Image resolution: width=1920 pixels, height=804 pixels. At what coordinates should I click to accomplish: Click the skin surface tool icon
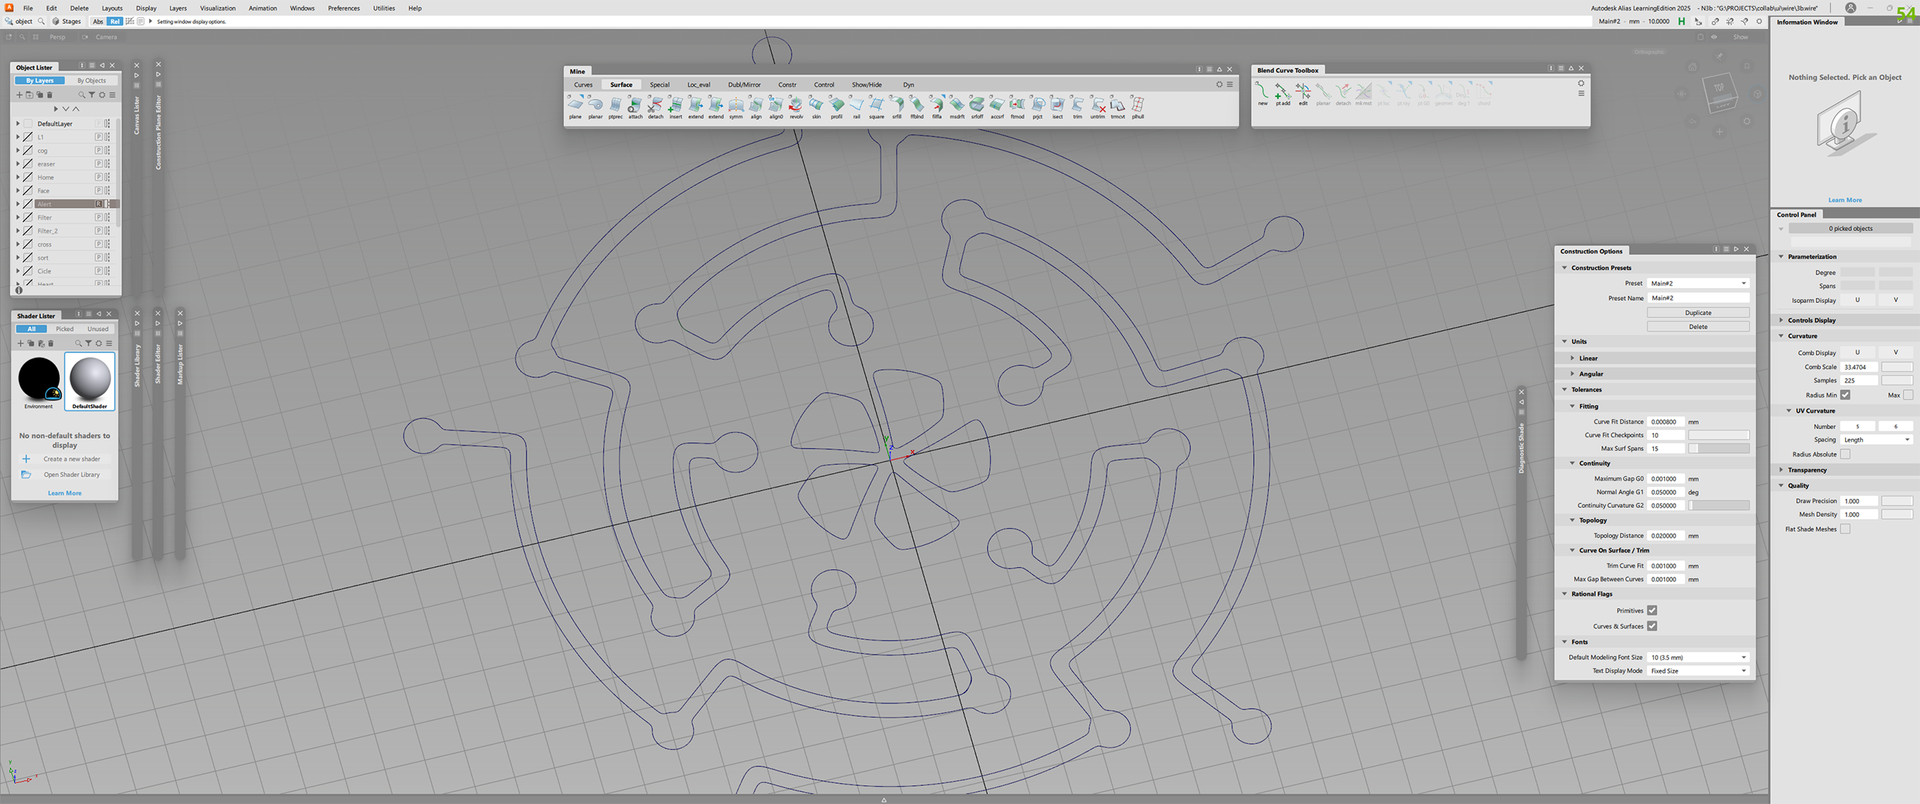point(816,105)
